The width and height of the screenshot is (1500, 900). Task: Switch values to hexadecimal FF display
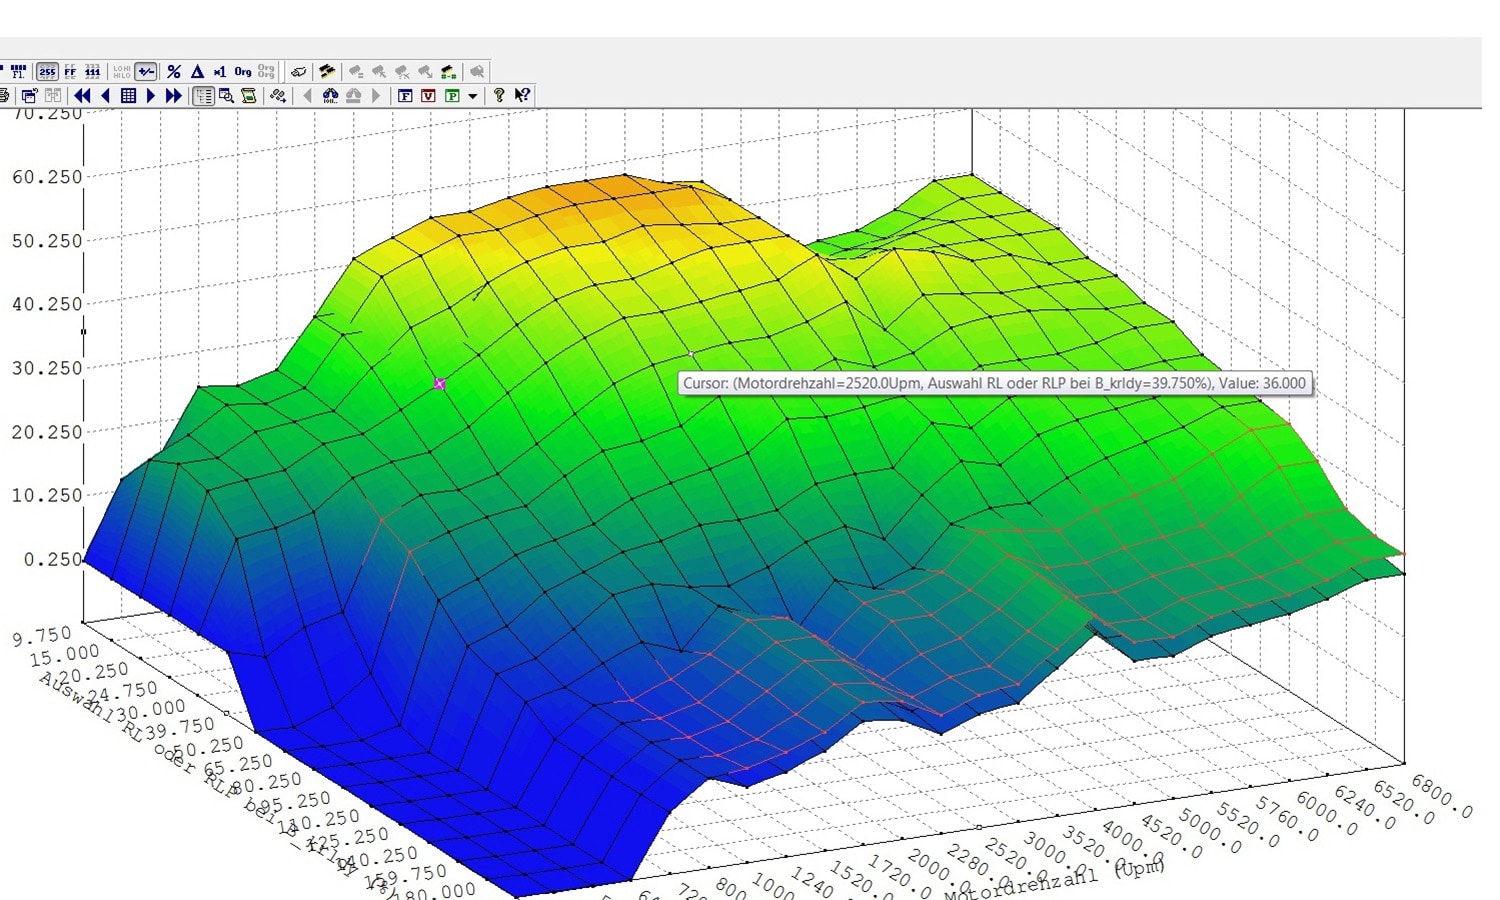point(70,72)
